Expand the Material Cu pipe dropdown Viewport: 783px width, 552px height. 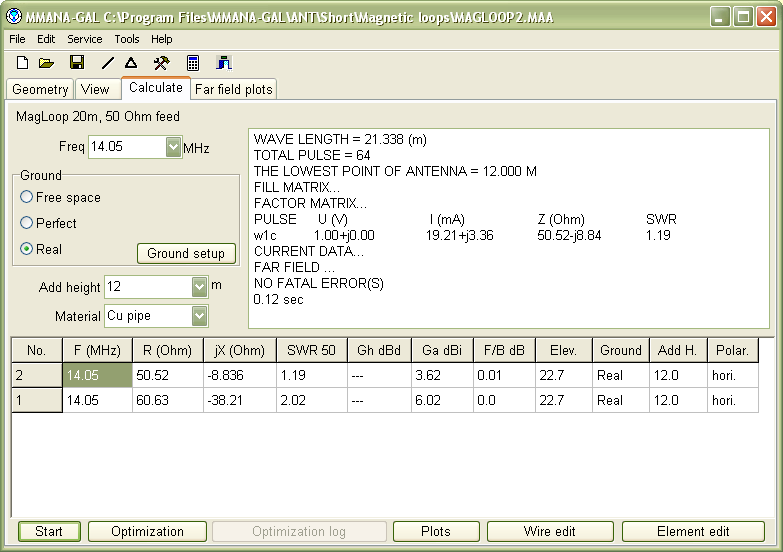[199, 316]
